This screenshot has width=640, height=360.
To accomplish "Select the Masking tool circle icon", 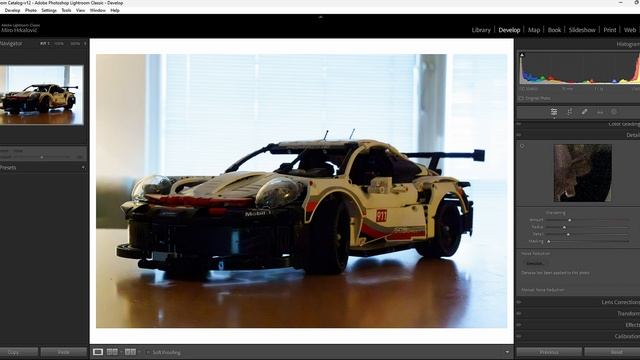I will point(614,112).
